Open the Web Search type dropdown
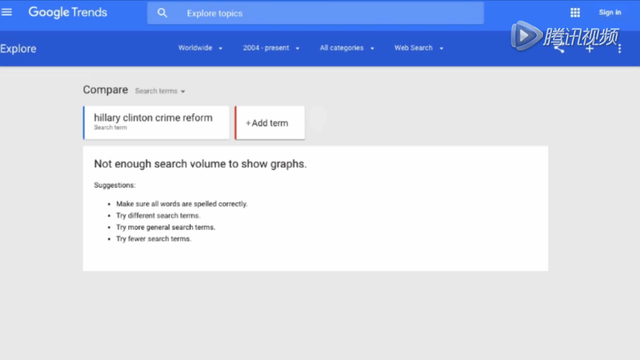 coord(418,48)
